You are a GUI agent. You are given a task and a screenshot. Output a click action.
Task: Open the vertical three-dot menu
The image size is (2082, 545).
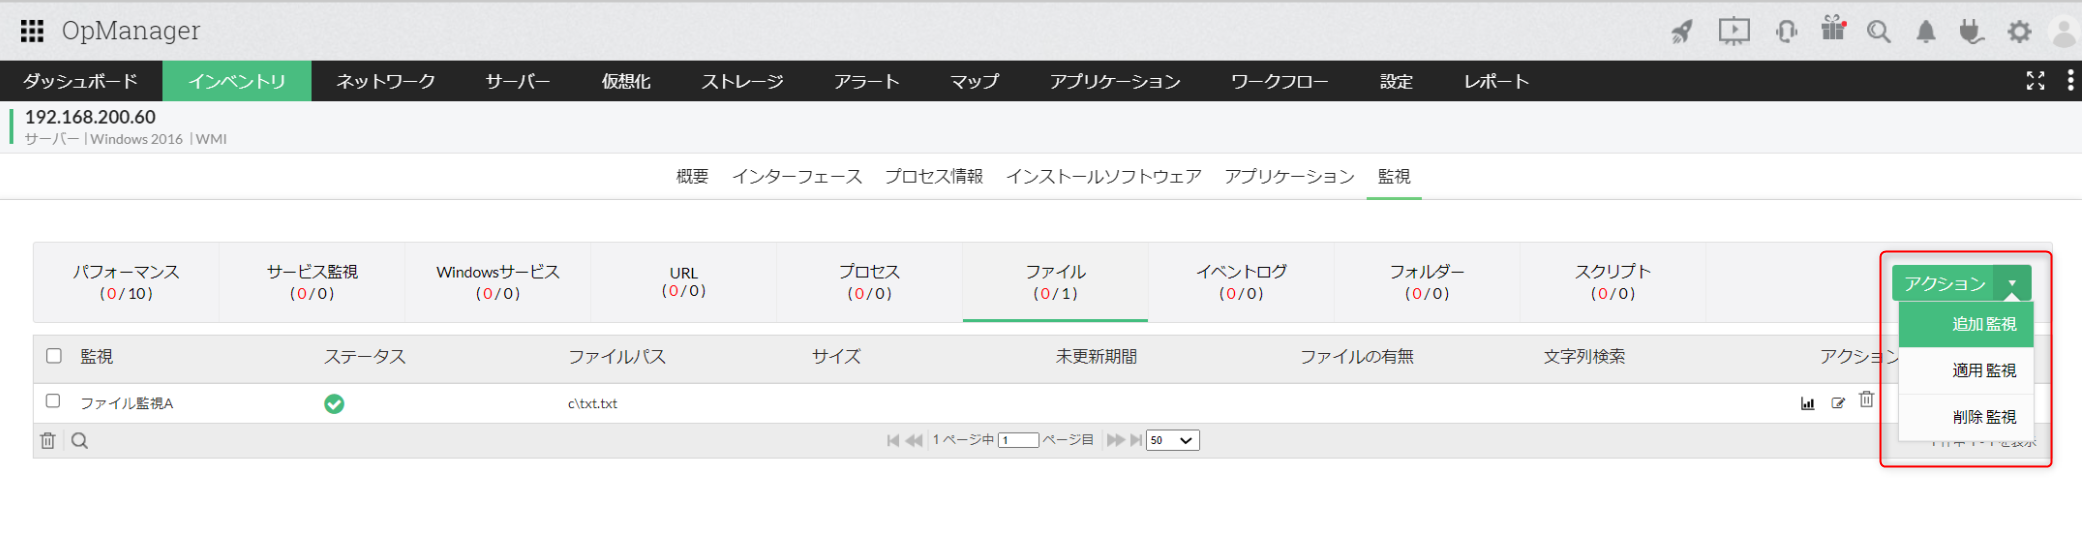(x=2070, y=80)
